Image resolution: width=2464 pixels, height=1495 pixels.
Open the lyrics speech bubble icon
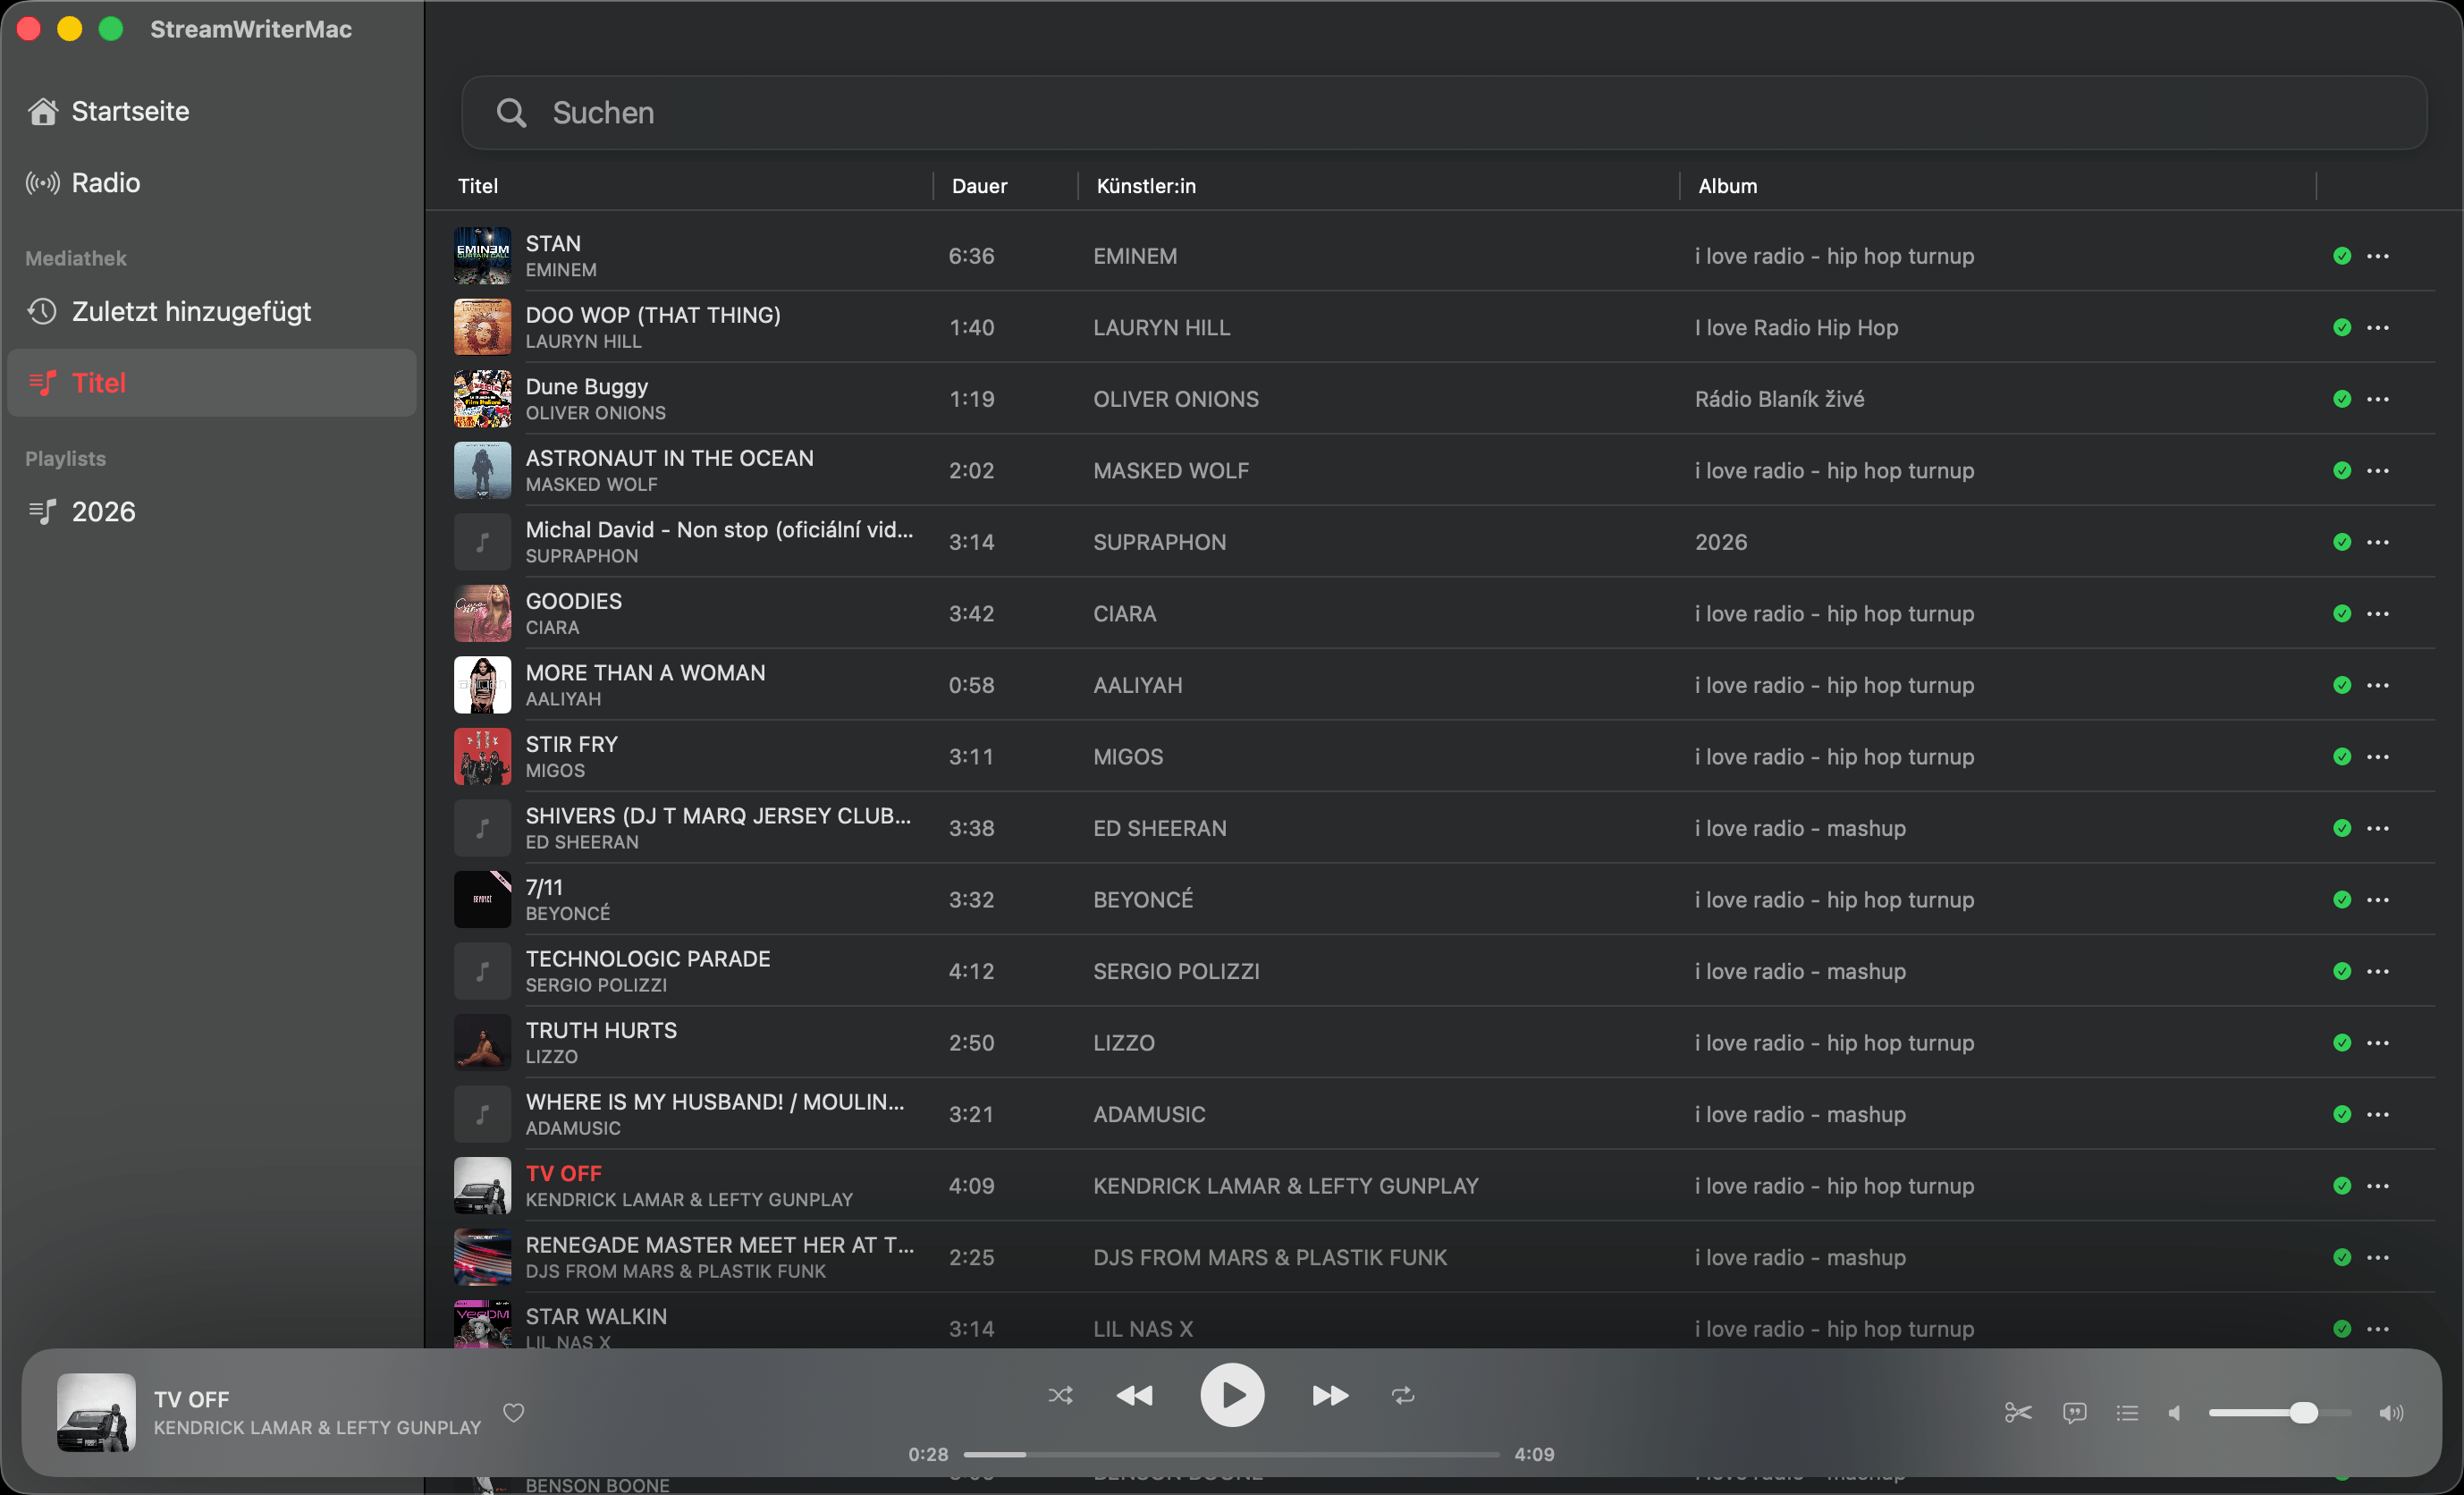coord(2075,1412)
